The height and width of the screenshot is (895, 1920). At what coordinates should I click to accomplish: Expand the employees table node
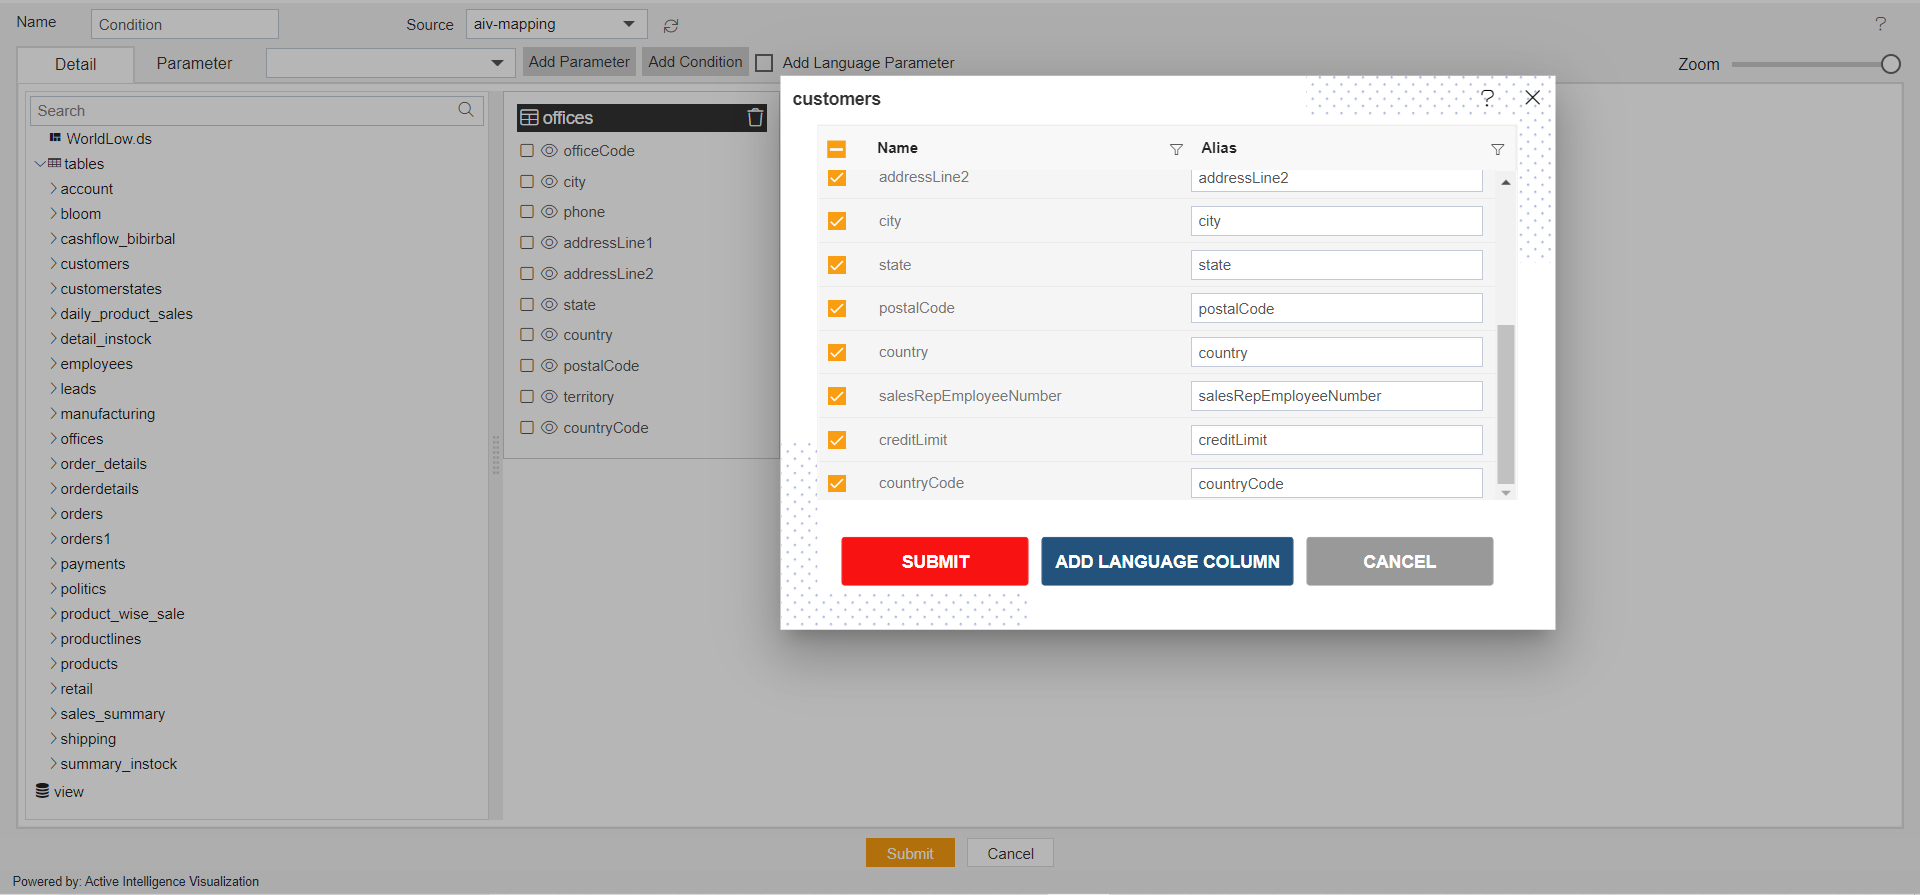click(53, 363)
